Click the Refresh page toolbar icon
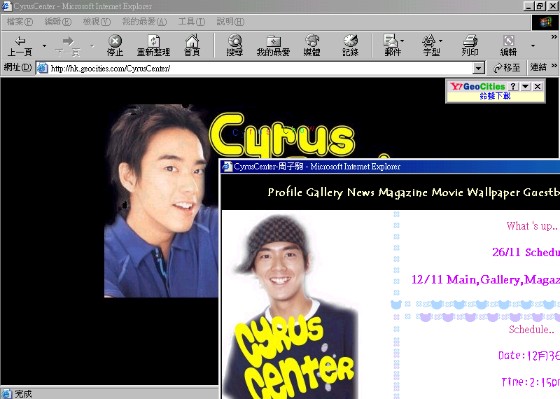Image resolution: width=560 pixels, height=399 pixels. point(153,46)
